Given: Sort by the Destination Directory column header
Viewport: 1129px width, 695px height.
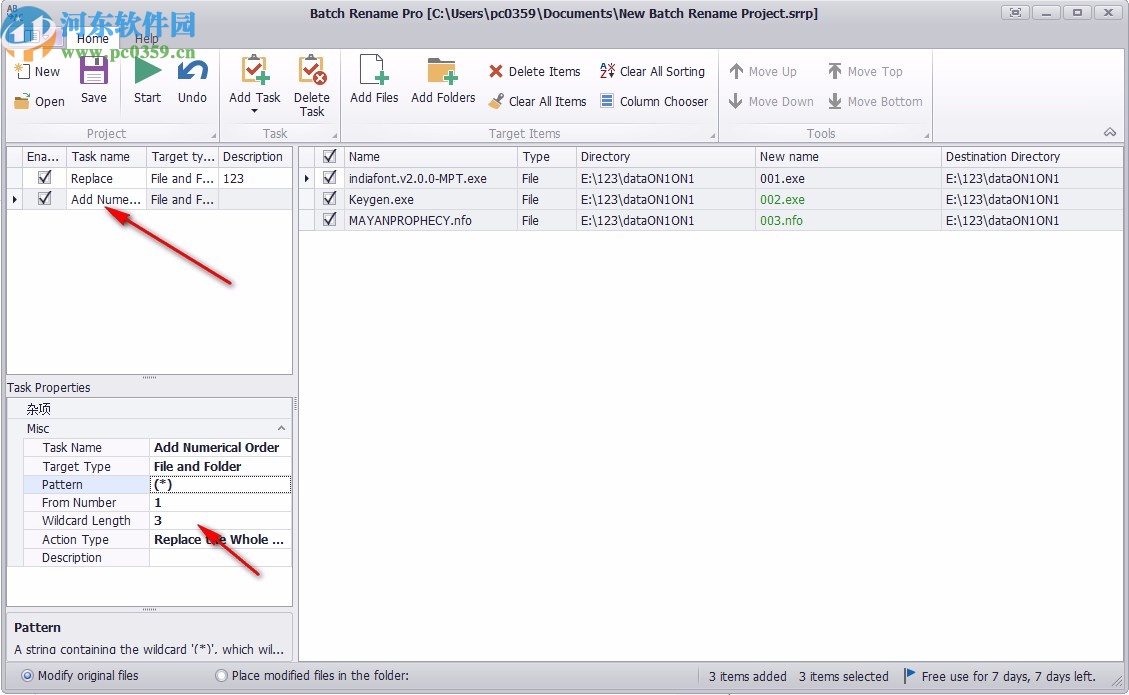Looking at the screenshot, I should 1032,156.
